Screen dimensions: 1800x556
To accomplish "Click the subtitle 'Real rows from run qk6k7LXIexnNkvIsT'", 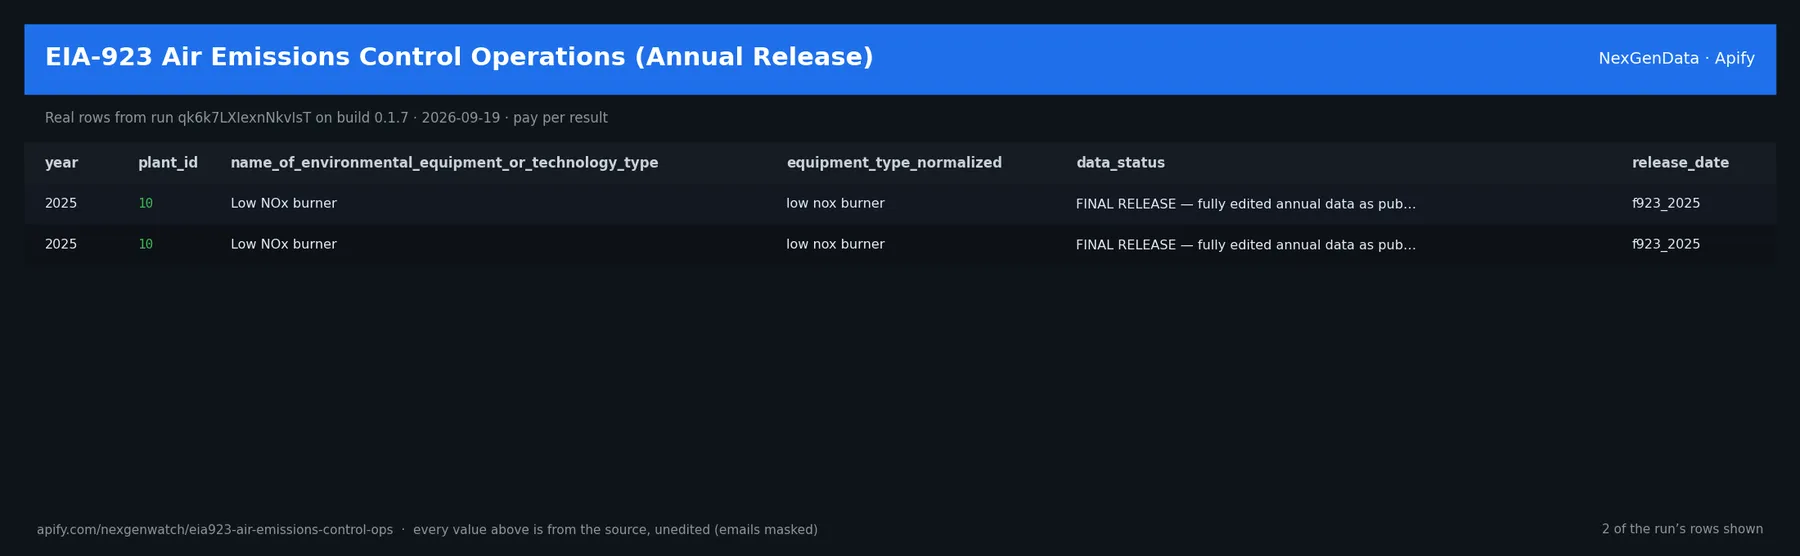I will (178, 118).
